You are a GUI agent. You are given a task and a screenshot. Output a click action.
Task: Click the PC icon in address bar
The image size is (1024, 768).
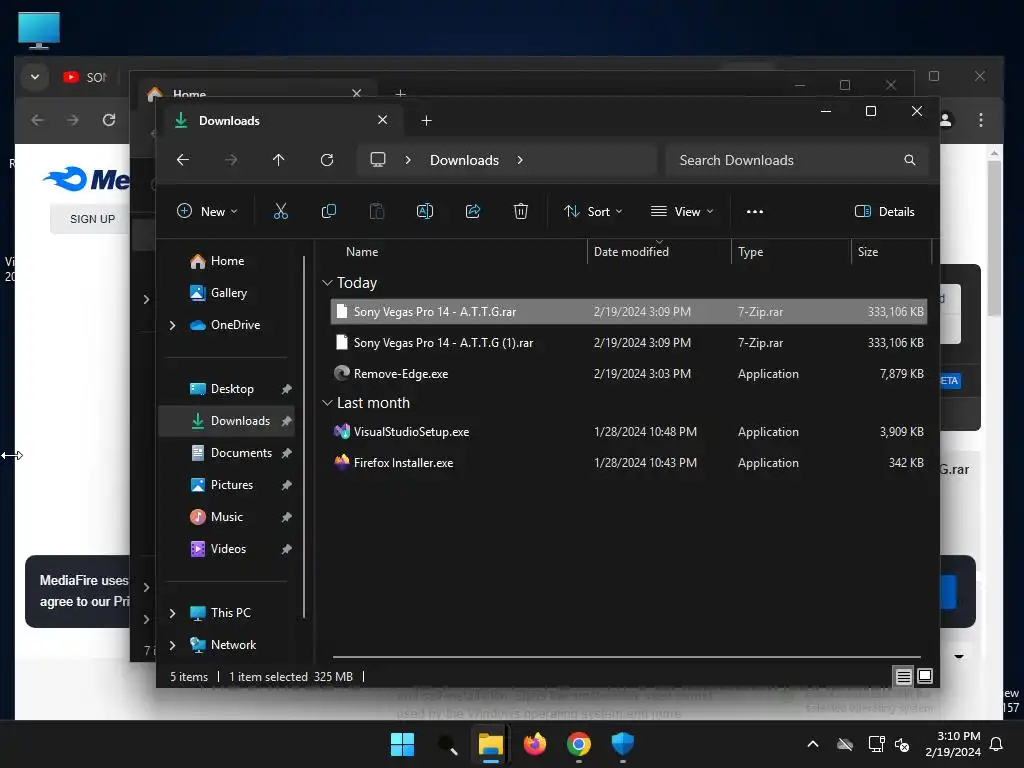pos(378,160)
